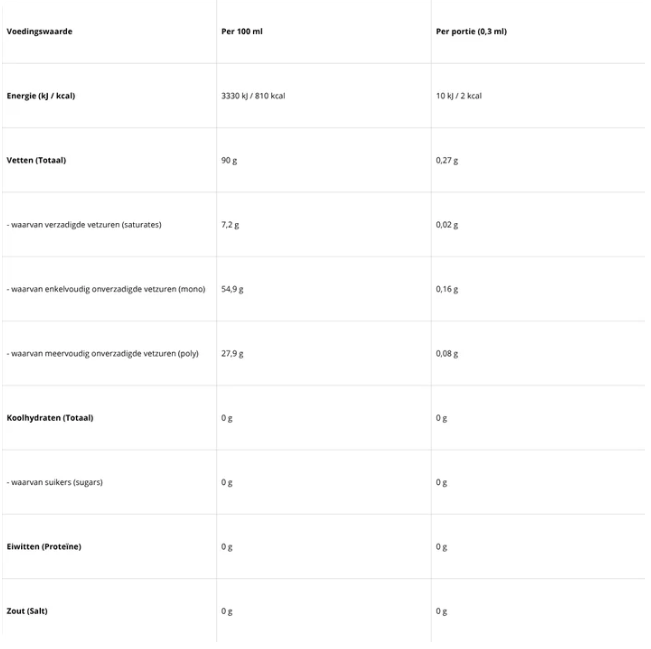This screenshot has height=649, width=651.
Task: Select the enkelvoudig onverzadigde vetzuren (mono) label
Action: point(106,289)
